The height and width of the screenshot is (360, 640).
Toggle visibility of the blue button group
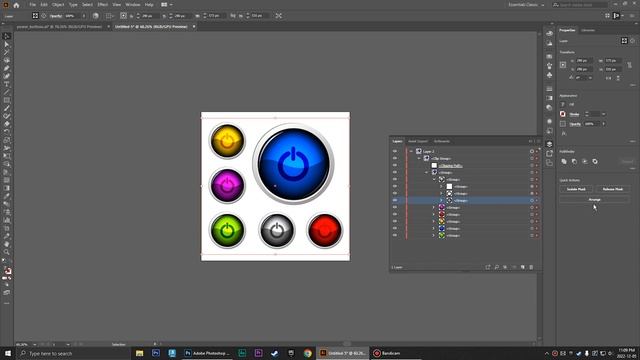click(395, 228)
